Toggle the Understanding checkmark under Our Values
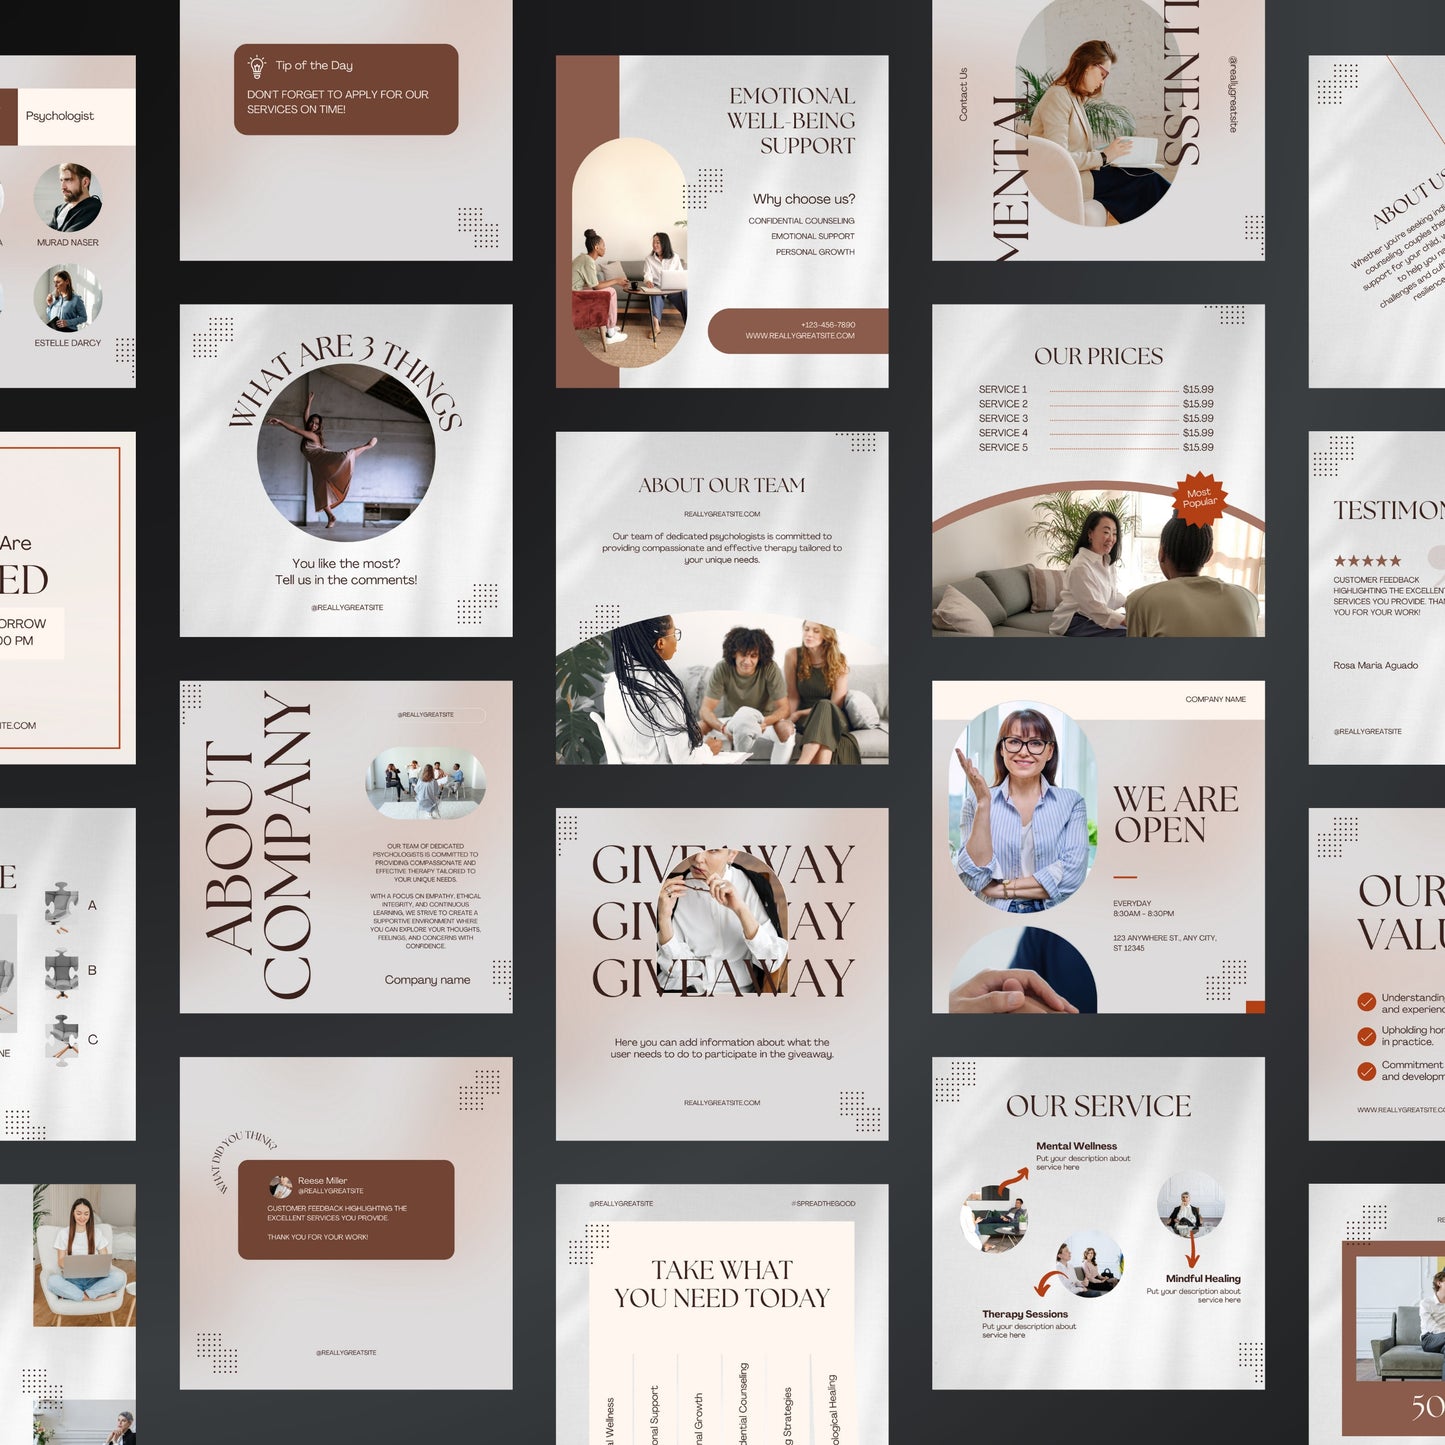Image resolution: width=1445 pixels, height=1445 pixels. click(x=1367, y=1003)
